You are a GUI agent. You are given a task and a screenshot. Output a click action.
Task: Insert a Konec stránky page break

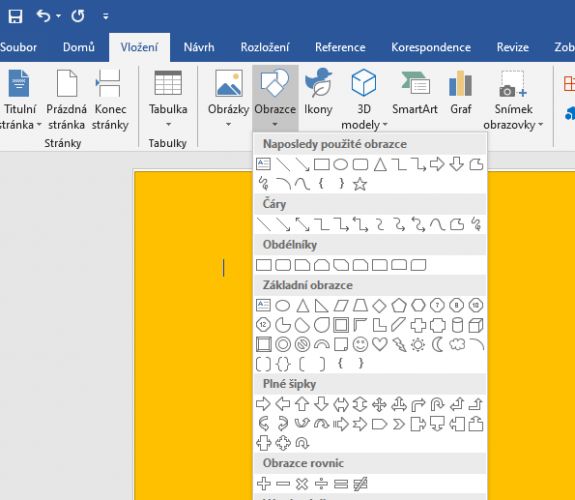coord(110,100)
